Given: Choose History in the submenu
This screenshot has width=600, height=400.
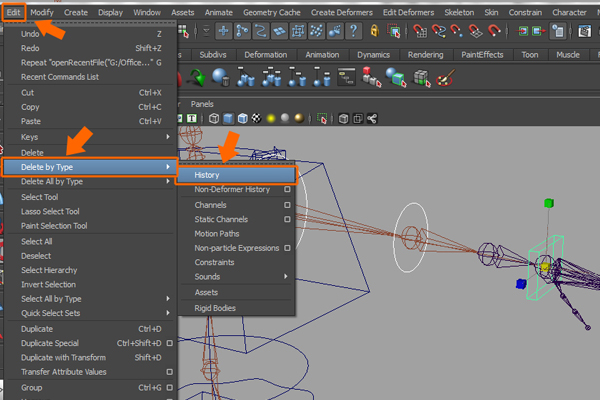Looking at the screenshot, I should pyautogui.click(x=236, y=175).
